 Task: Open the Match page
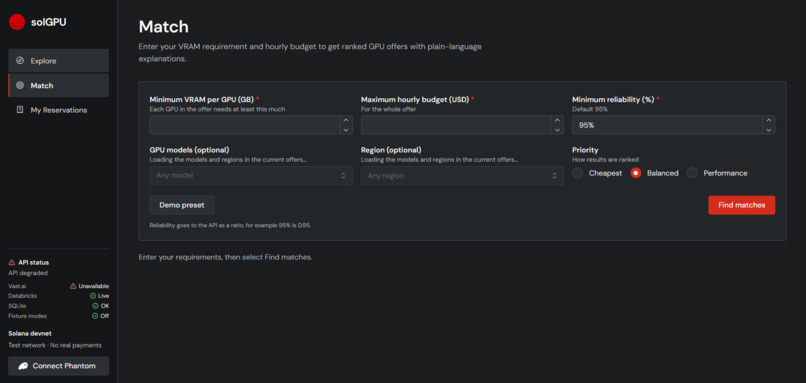pyautogui.click(x=59, y=85)
